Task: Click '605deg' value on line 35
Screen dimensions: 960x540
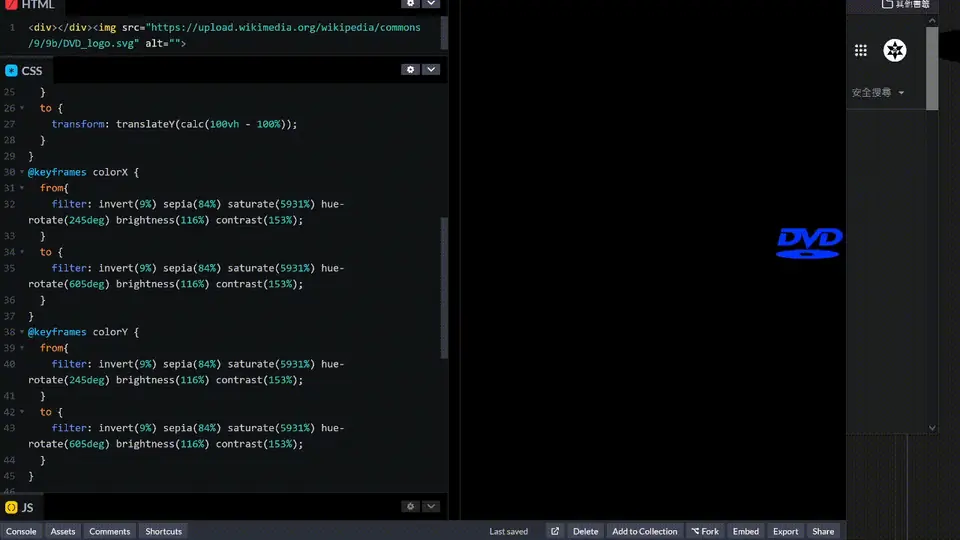Action: 86,284
